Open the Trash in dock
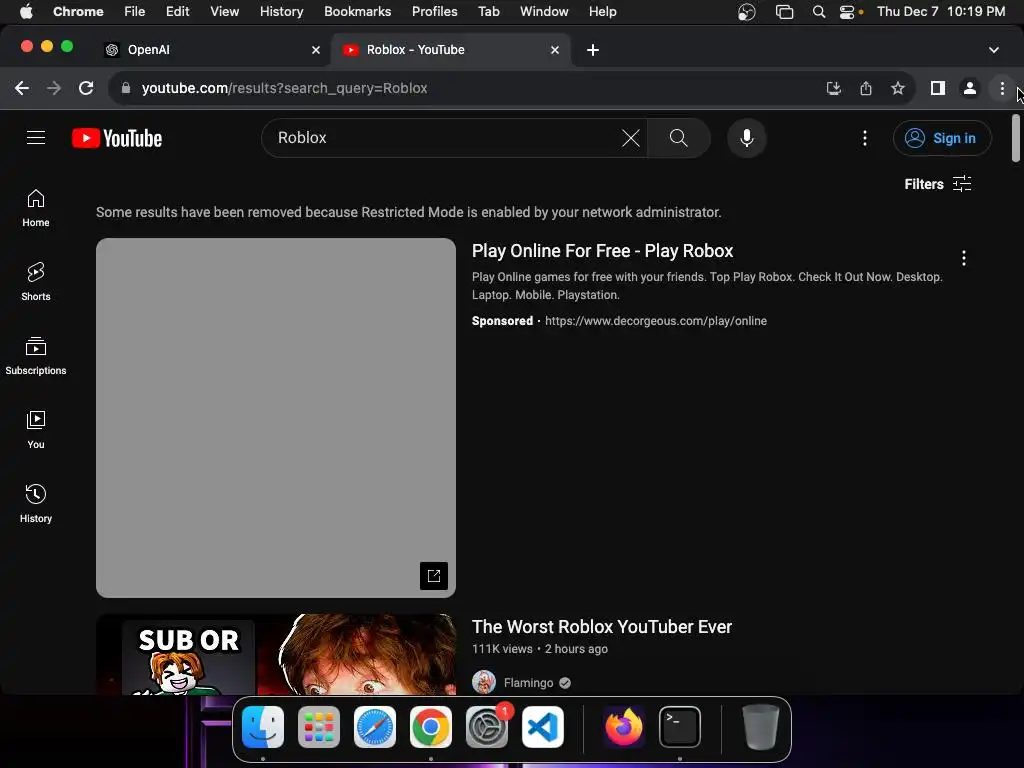Image resolution: width=1024 pixels, height=768 pixels. tap(761, 727)
